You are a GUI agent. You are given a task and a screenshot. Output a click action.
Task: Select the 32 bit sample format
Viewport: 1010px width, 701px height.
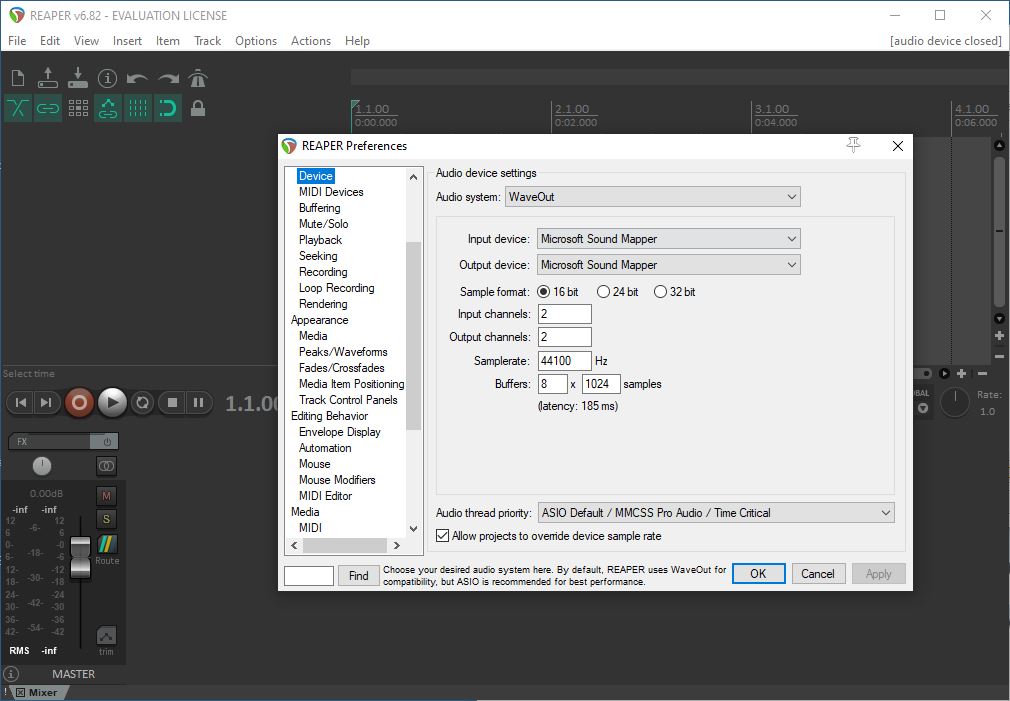(674, 292)
